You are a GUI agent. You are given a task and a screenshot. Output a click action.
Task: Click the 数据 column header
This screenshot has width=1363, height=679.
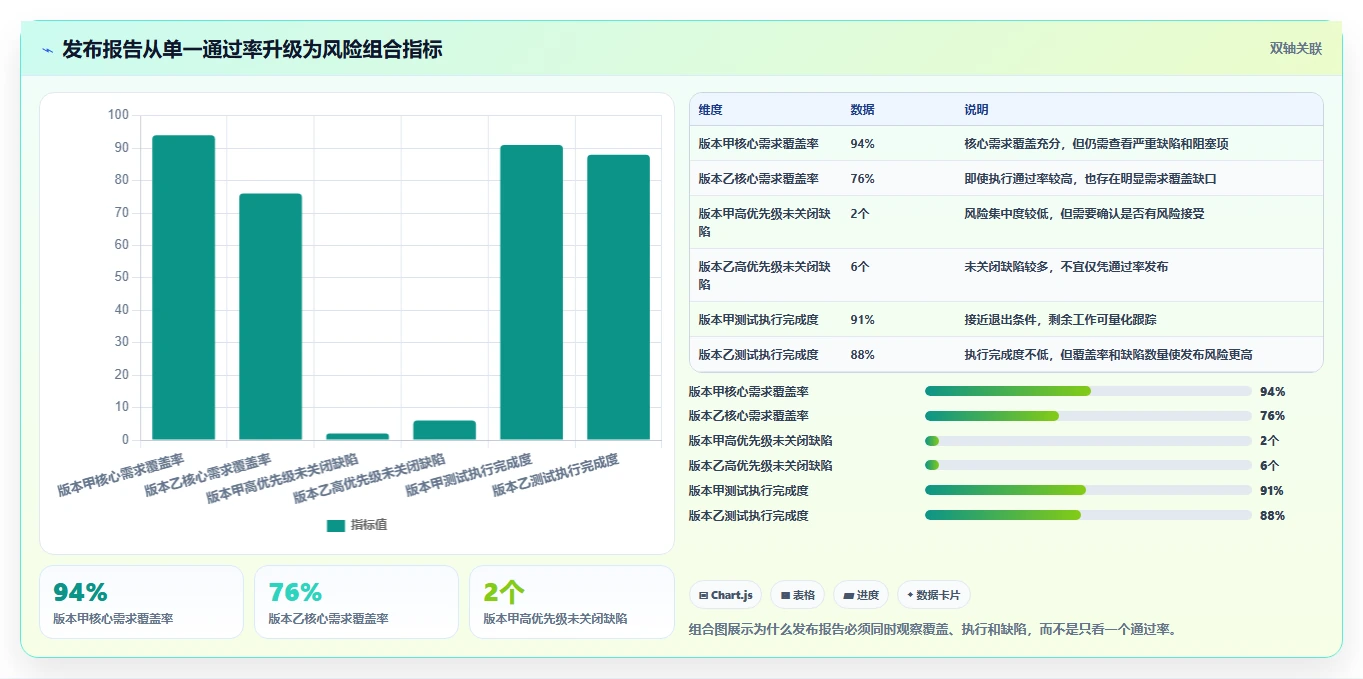pos(862,110)
